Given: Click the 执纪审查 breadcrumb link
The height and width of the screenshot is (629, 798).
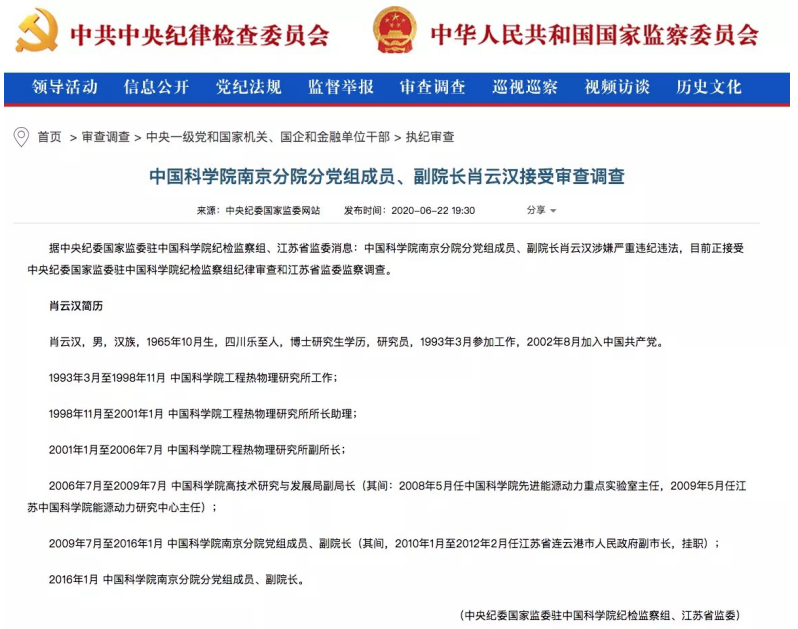Looking at the screenshot, I should pyautogui.click(x=430, y=137).
